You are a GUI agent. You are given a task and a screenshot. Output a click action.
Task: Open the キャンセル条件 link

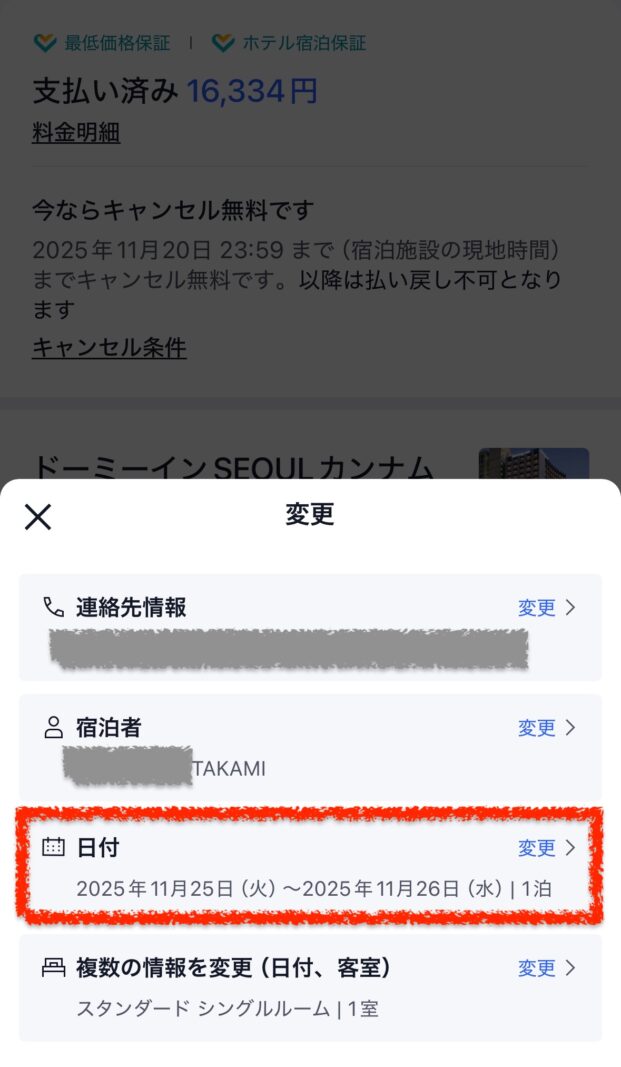click(x=109, y=348)
